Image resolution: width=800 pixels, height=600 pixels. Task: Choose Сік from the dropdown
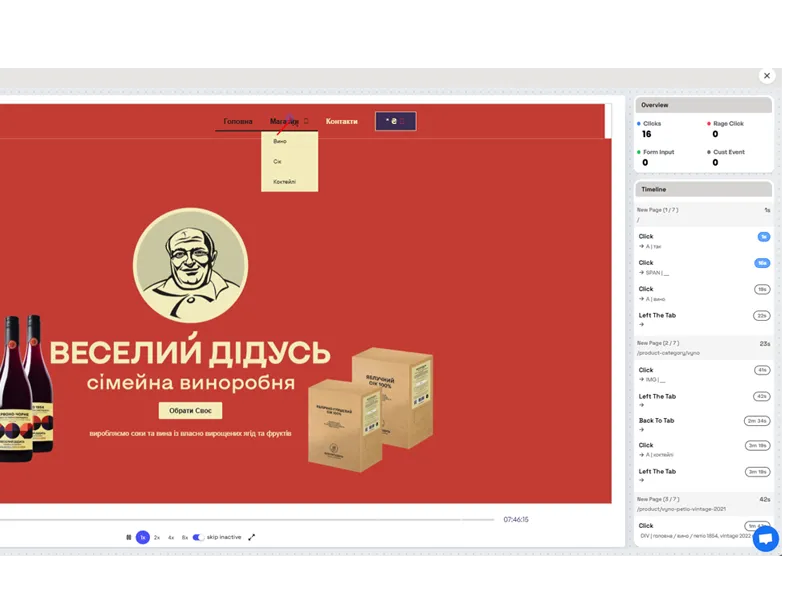[x=277, y=161]
